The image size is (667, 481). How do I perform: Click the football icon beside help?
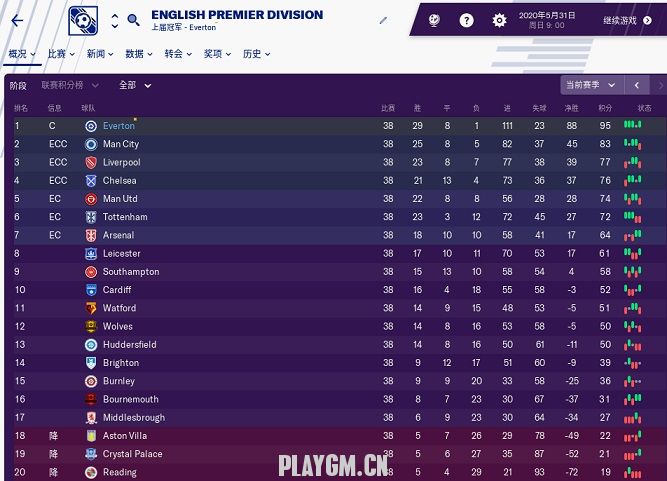434,20
